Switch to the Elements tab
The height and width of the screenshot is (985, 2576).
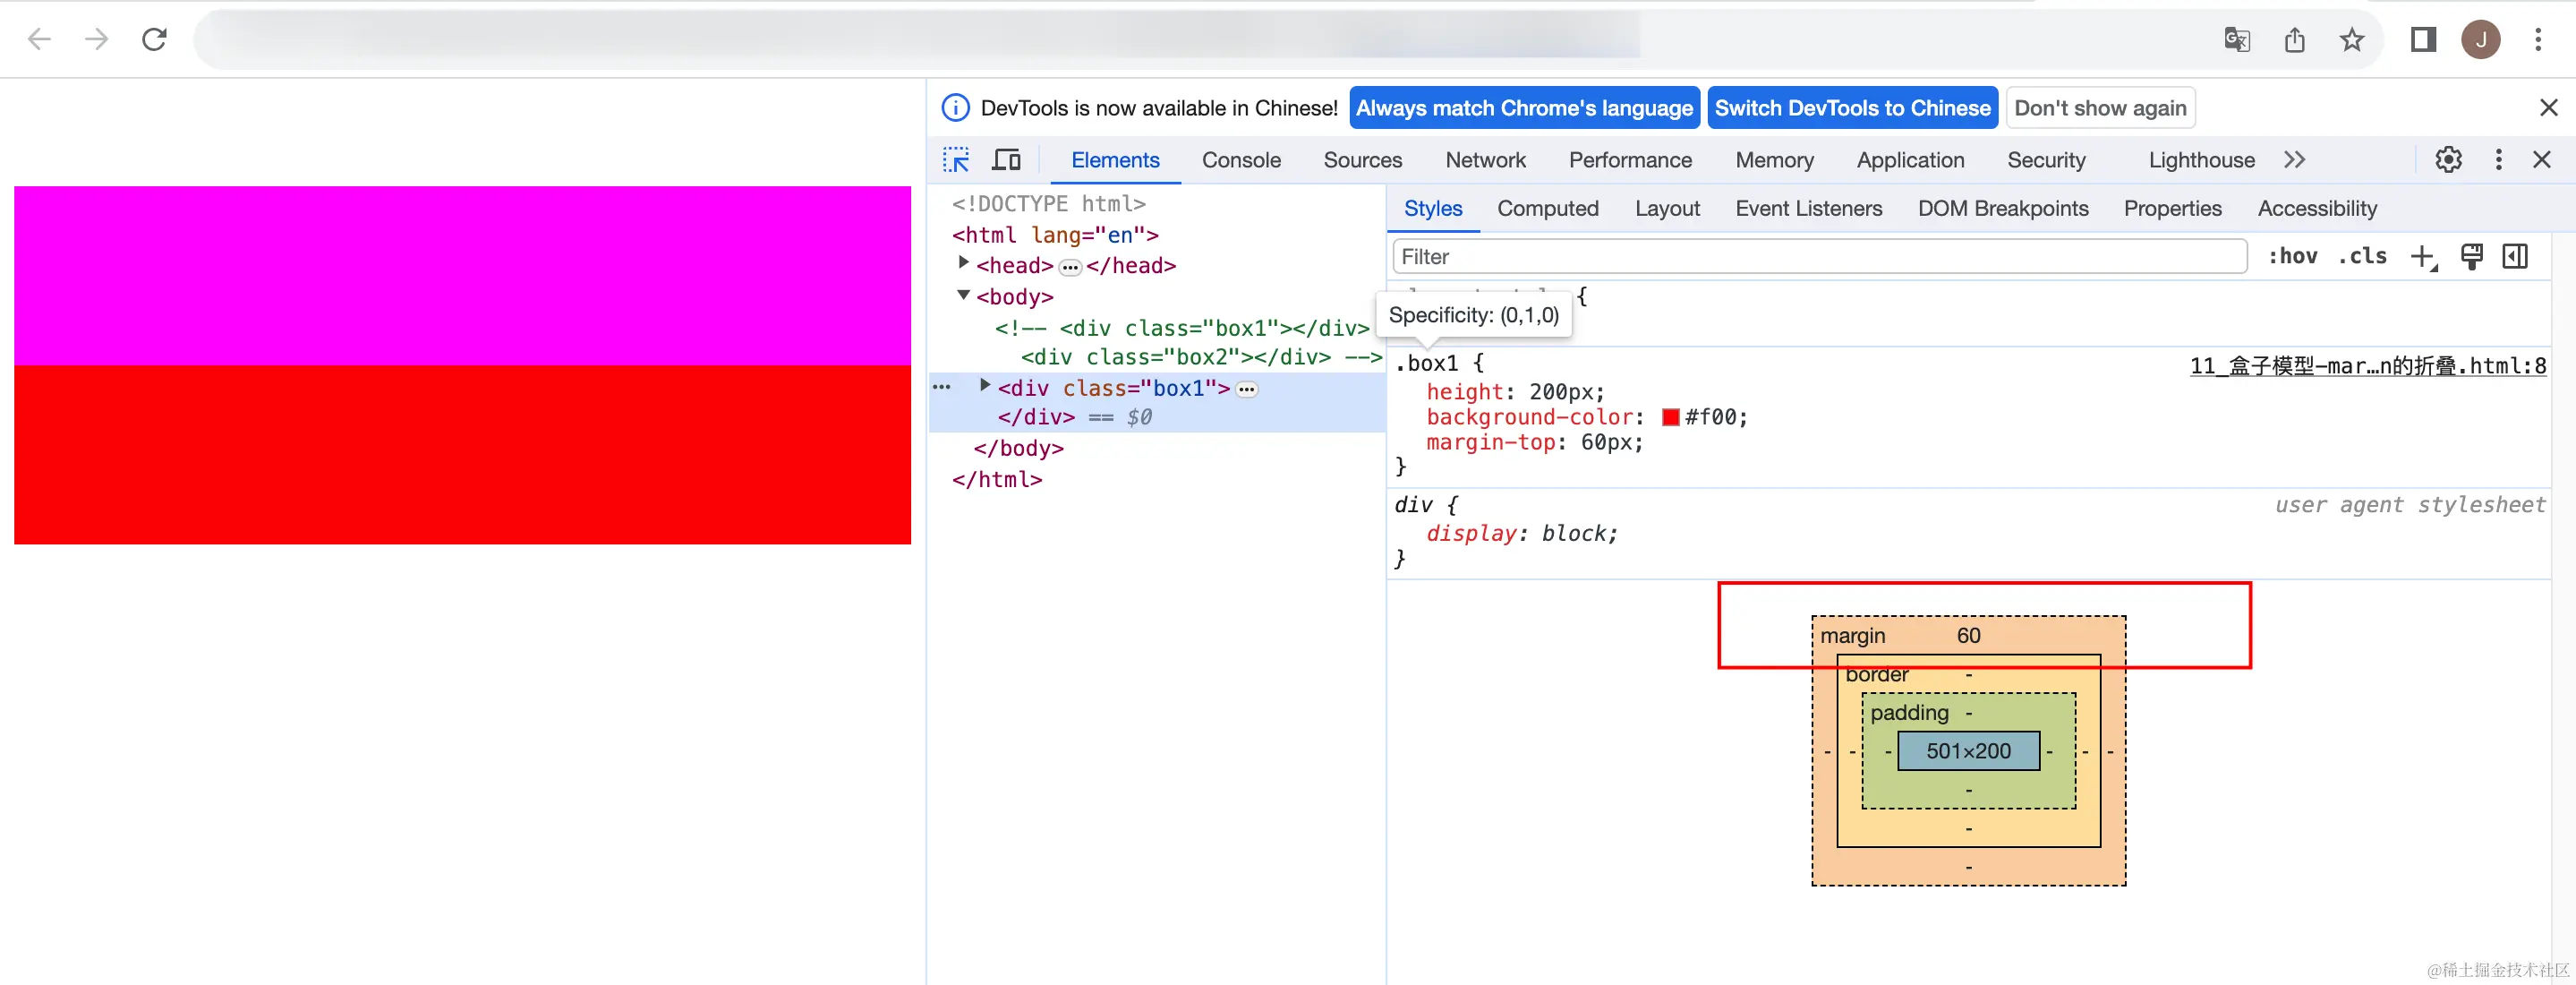1115,160
